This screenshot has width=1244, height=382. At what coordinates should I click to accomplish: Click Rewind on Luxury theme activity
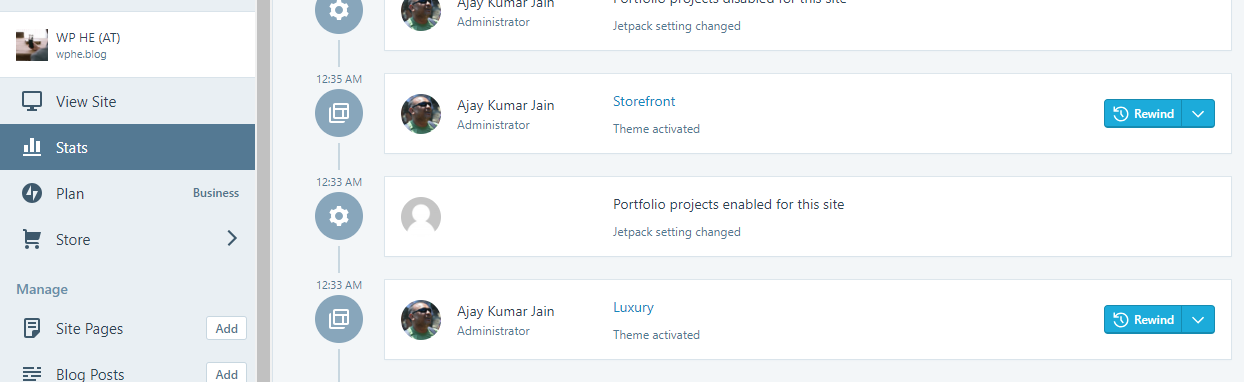pos(1143,320)
